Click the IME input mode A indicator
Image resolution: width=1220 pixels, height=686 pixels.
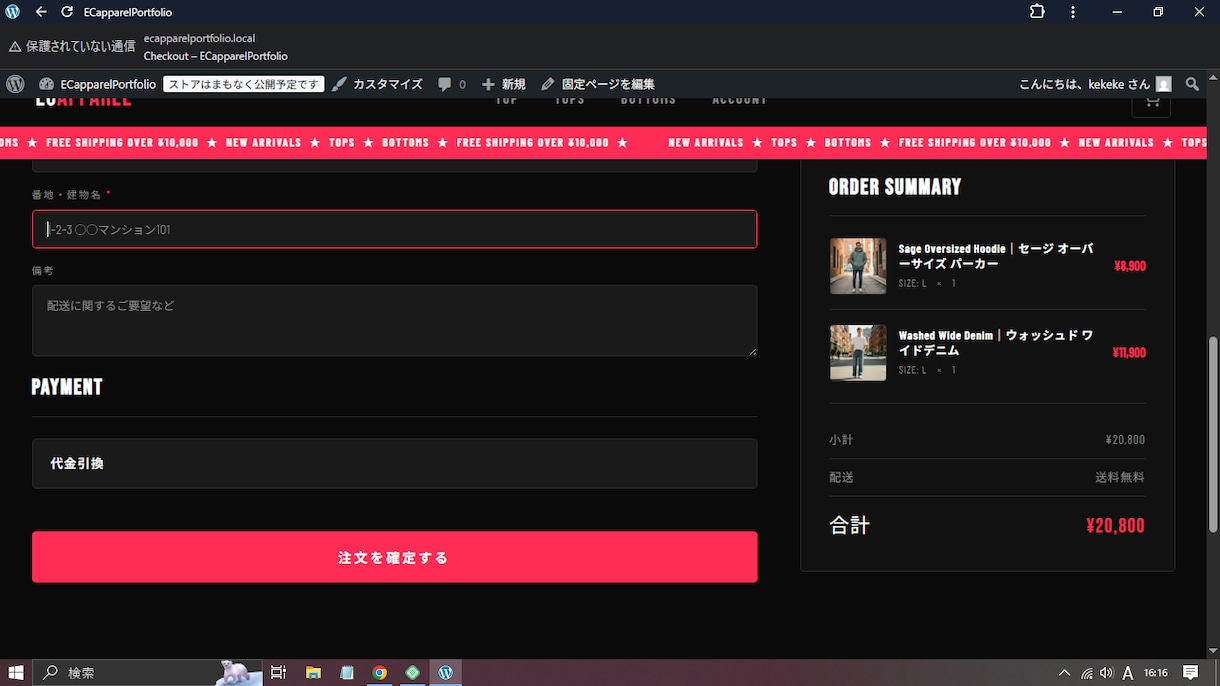tap(1128, 673)
